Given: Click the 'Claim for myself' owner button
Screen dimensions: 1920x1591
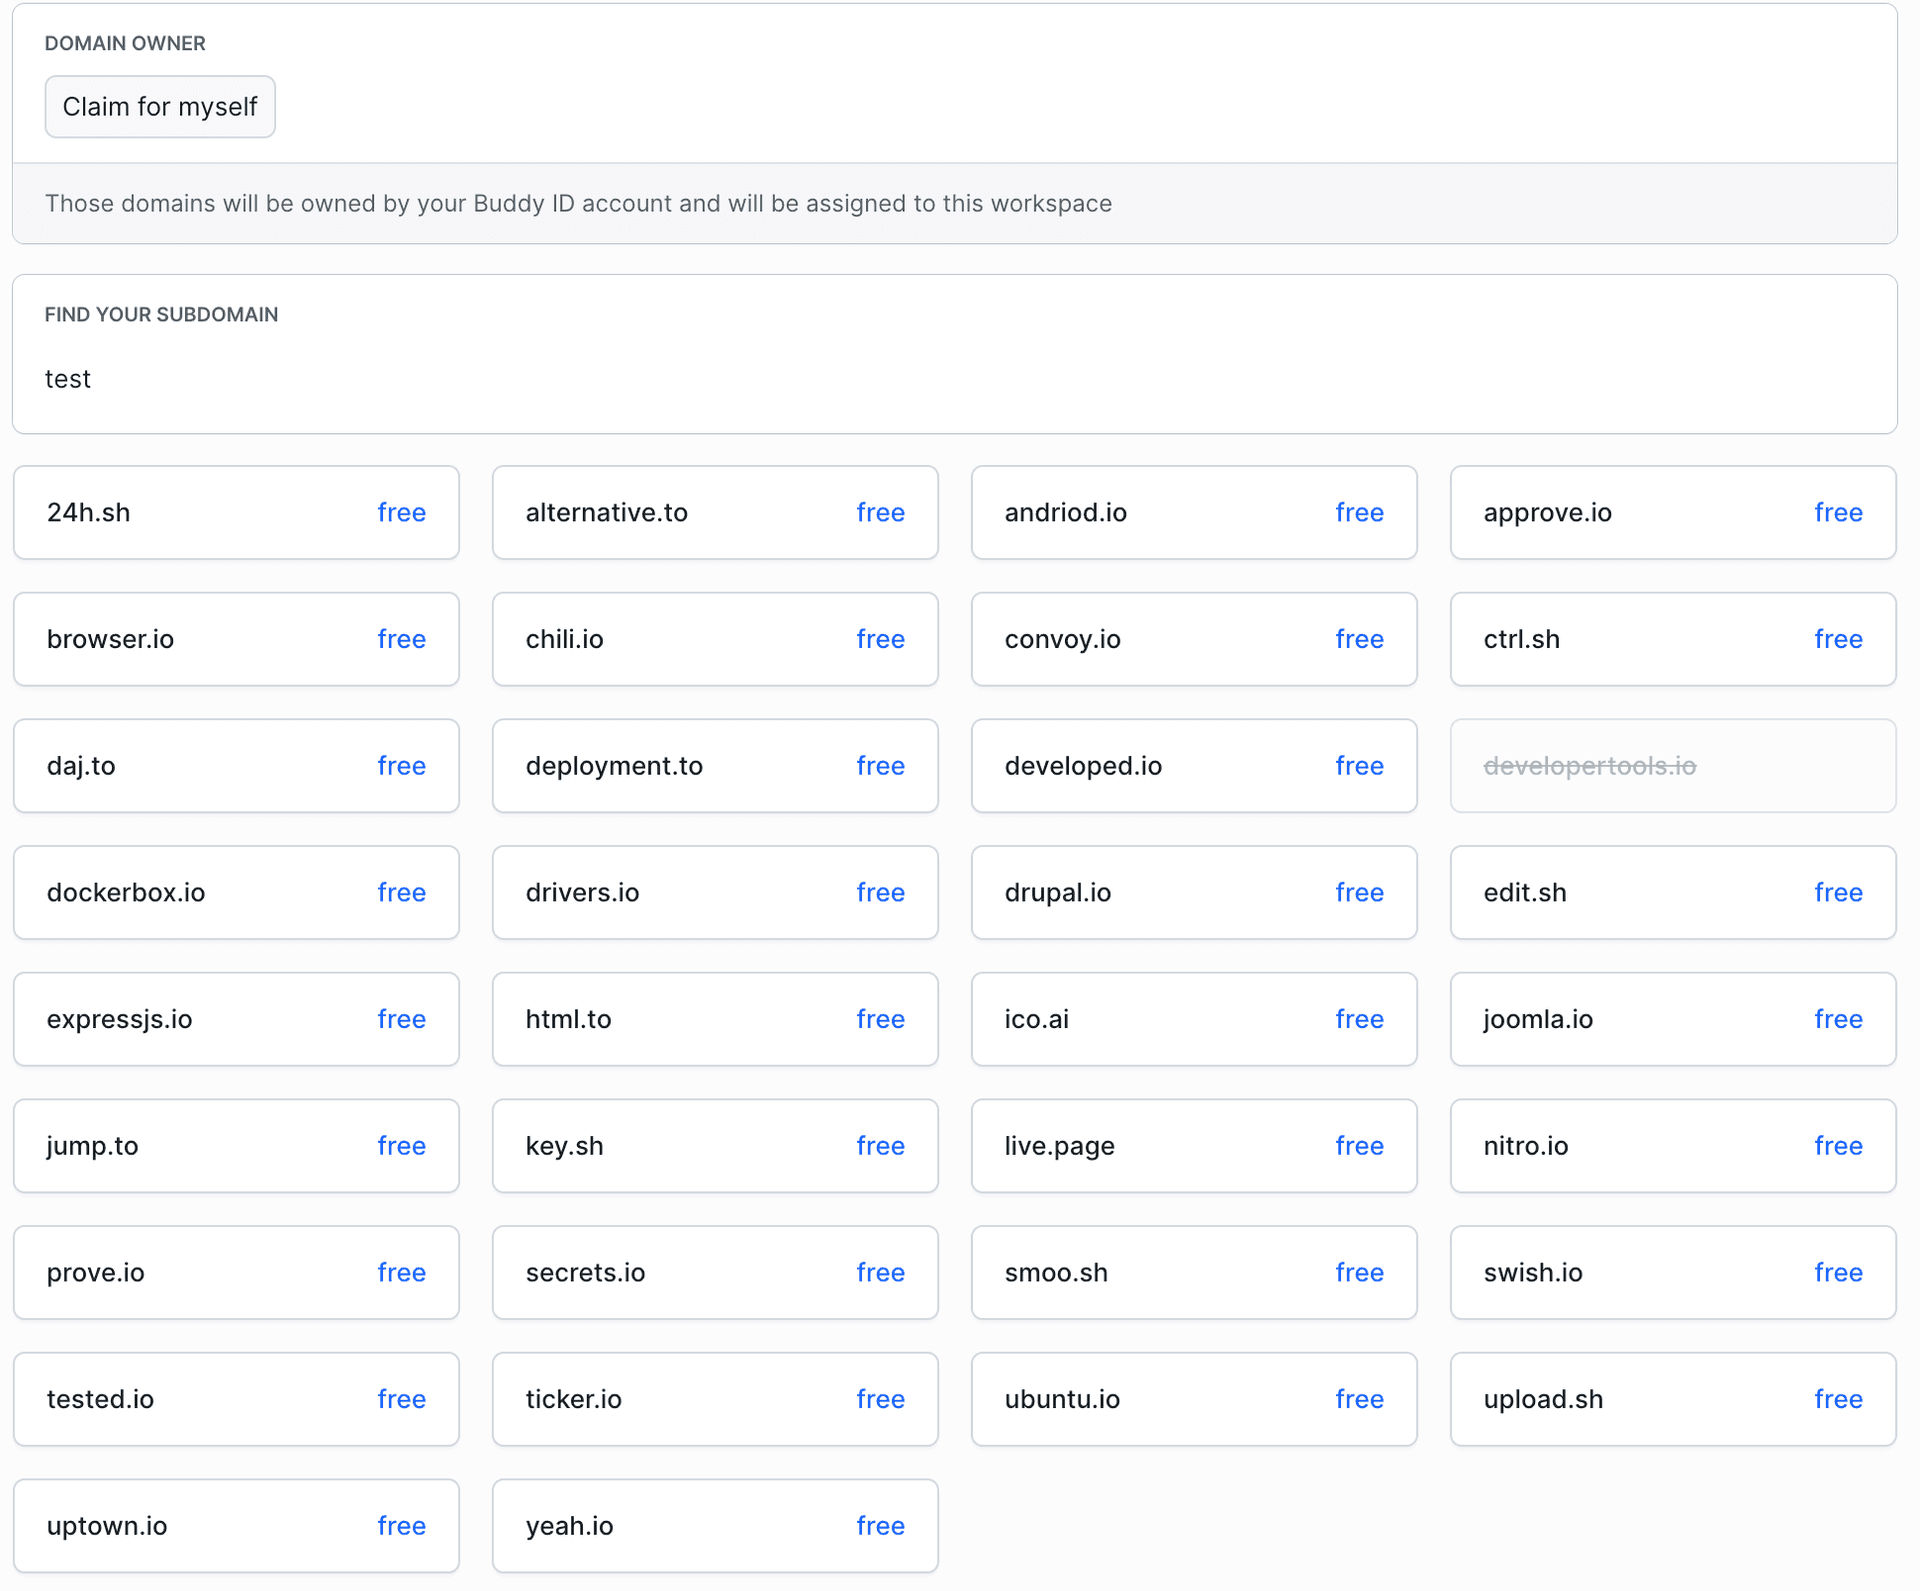Looking at the screenshot, I should 160,107.
